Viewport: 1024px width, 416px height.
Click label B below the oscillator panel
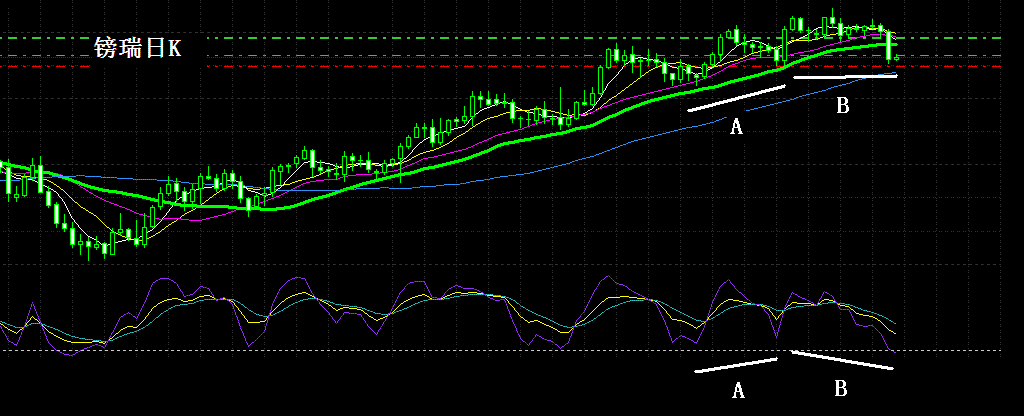[x=841, y=389]
